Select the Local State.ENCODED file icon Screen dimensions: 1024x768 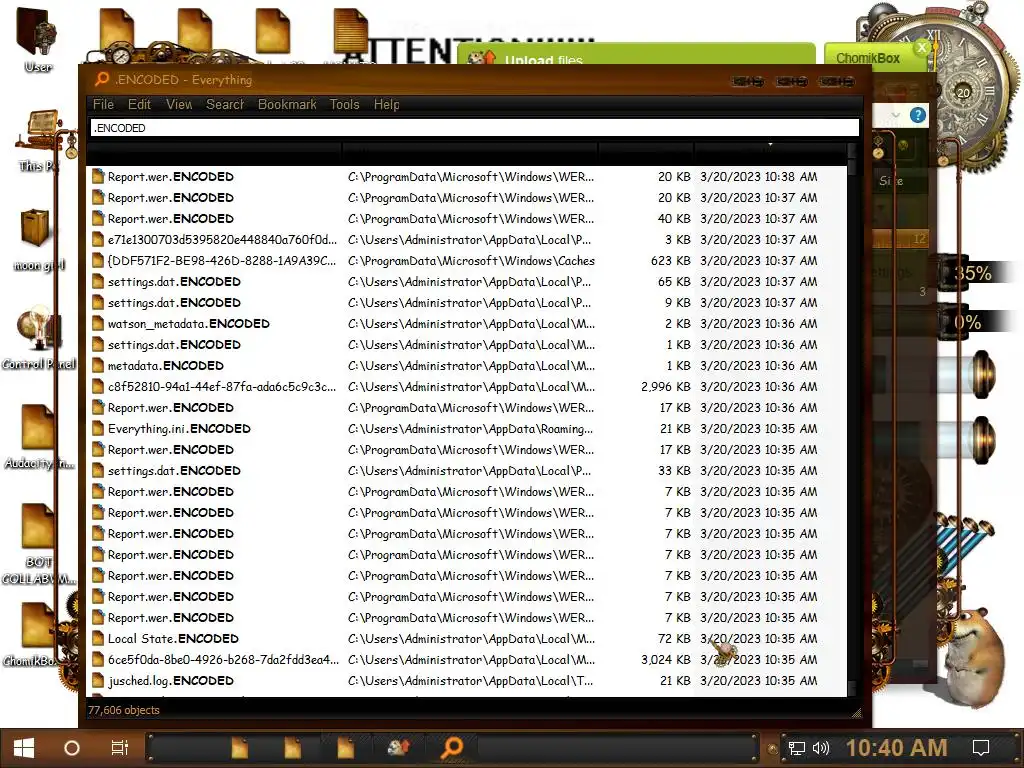click(98, 639)
